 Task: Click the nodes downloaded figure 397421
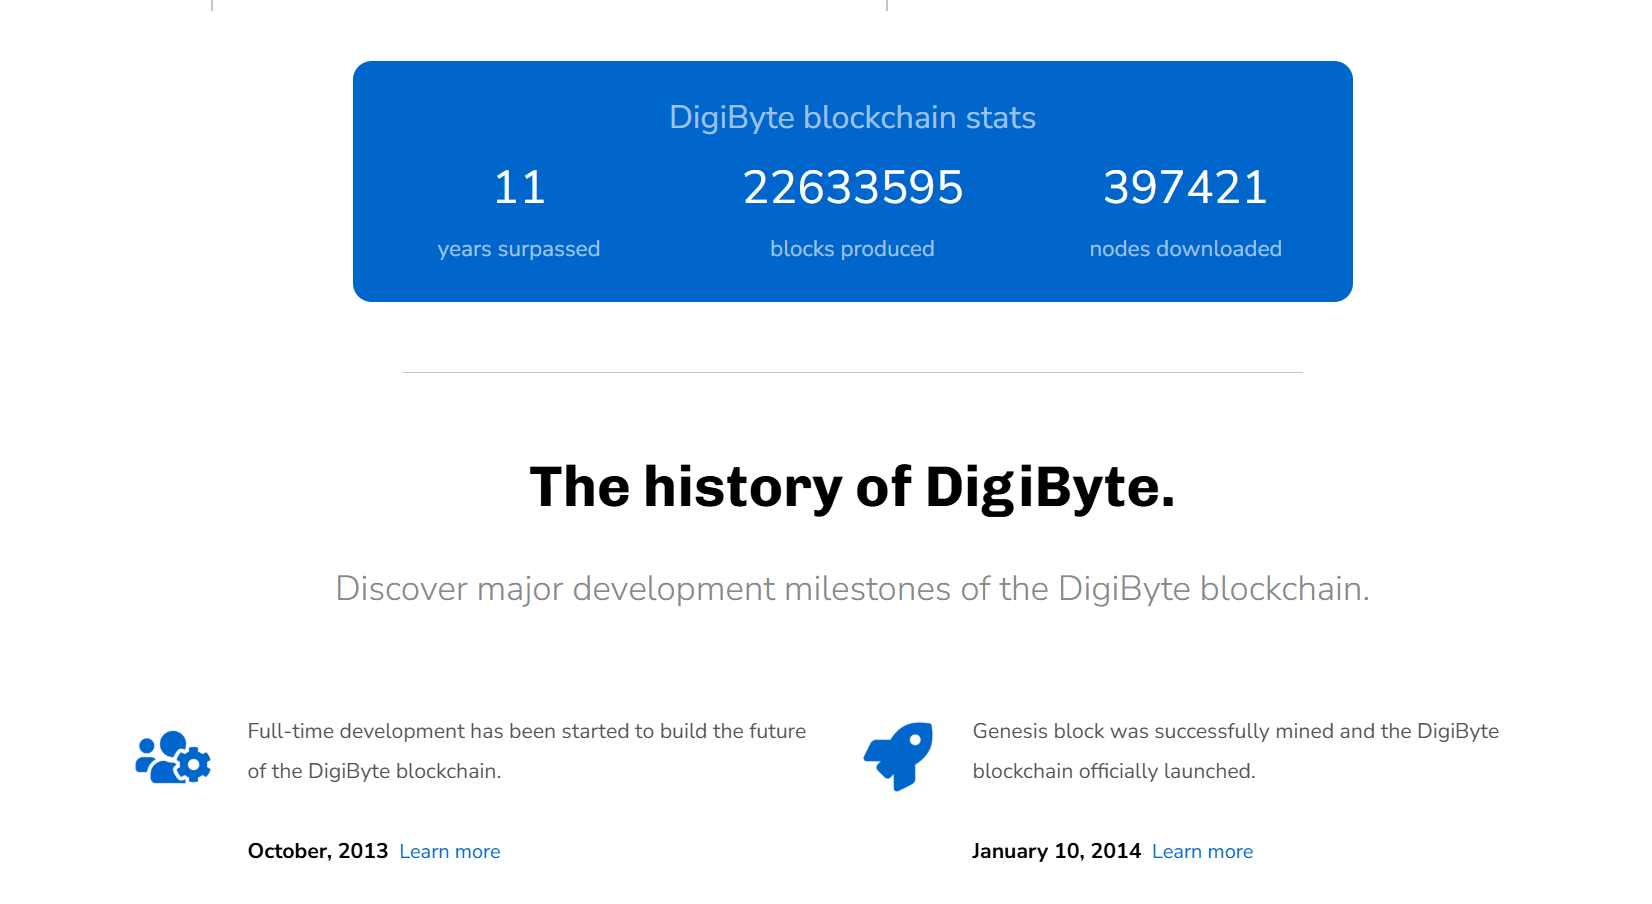1185,188
